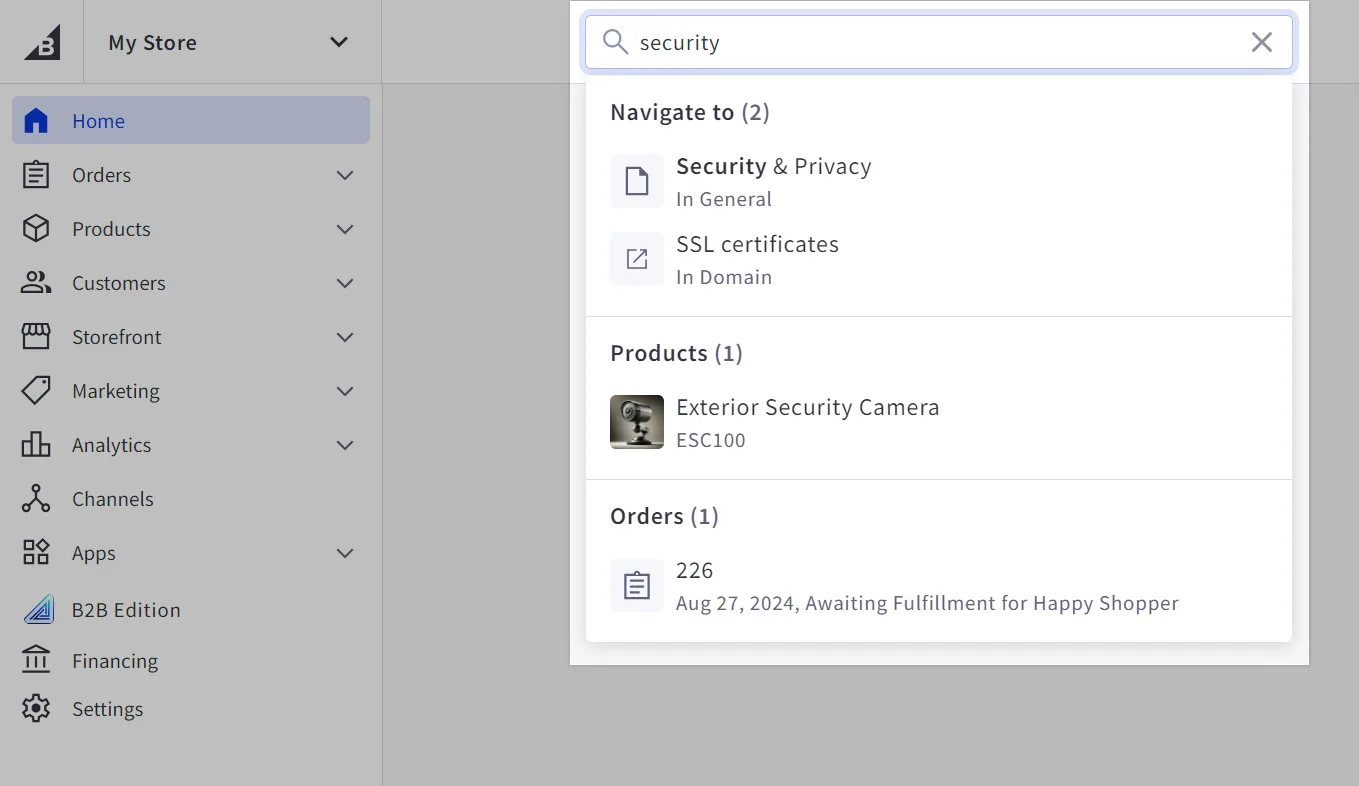The height and width of the screenshot is (786, 1359).
Task: Expand the Orders menu chevron
Action: [345, 175]
